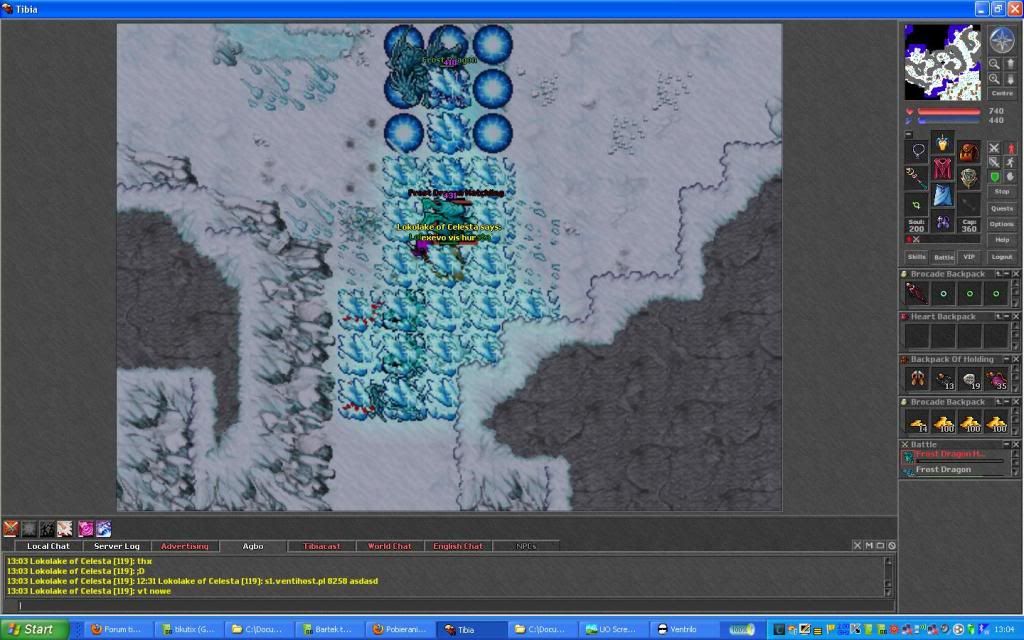Viewport: 1024px width, 640px height.
Task: Click item stack of 19 in backpack
Action: point(970,379)
